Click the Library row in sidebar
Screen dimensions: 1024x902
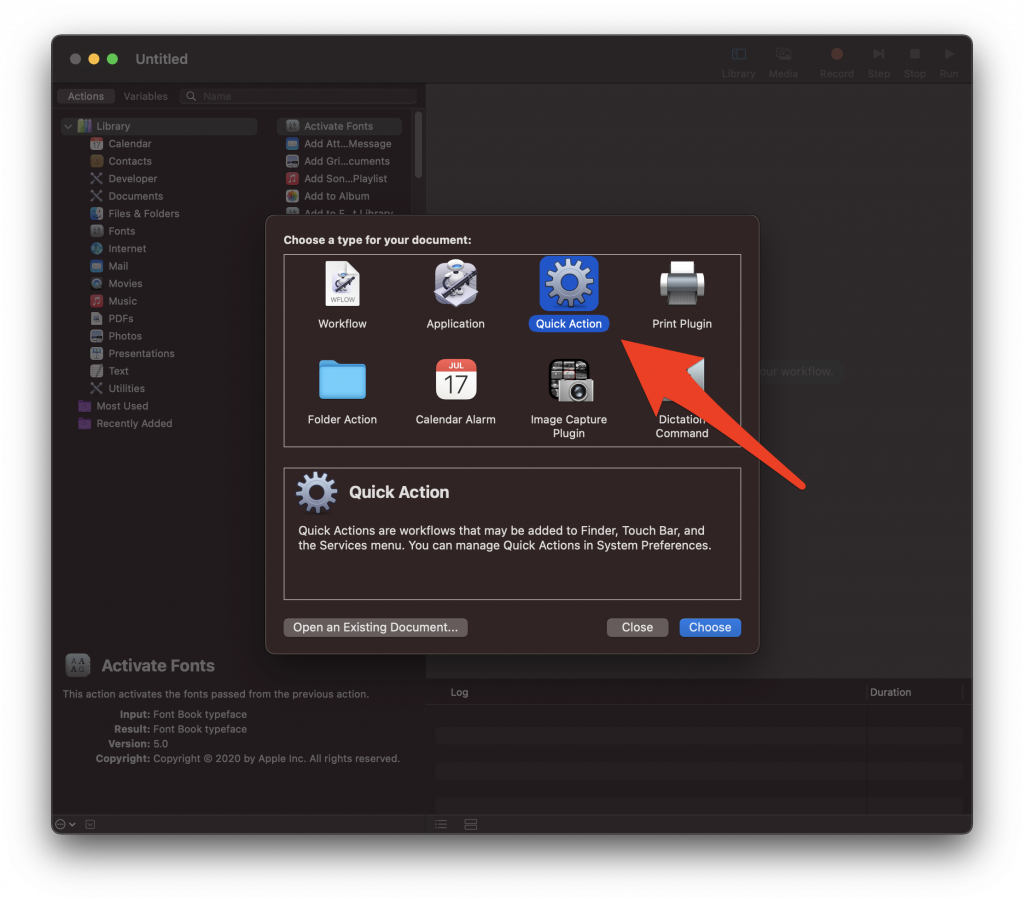click(160, 126)
